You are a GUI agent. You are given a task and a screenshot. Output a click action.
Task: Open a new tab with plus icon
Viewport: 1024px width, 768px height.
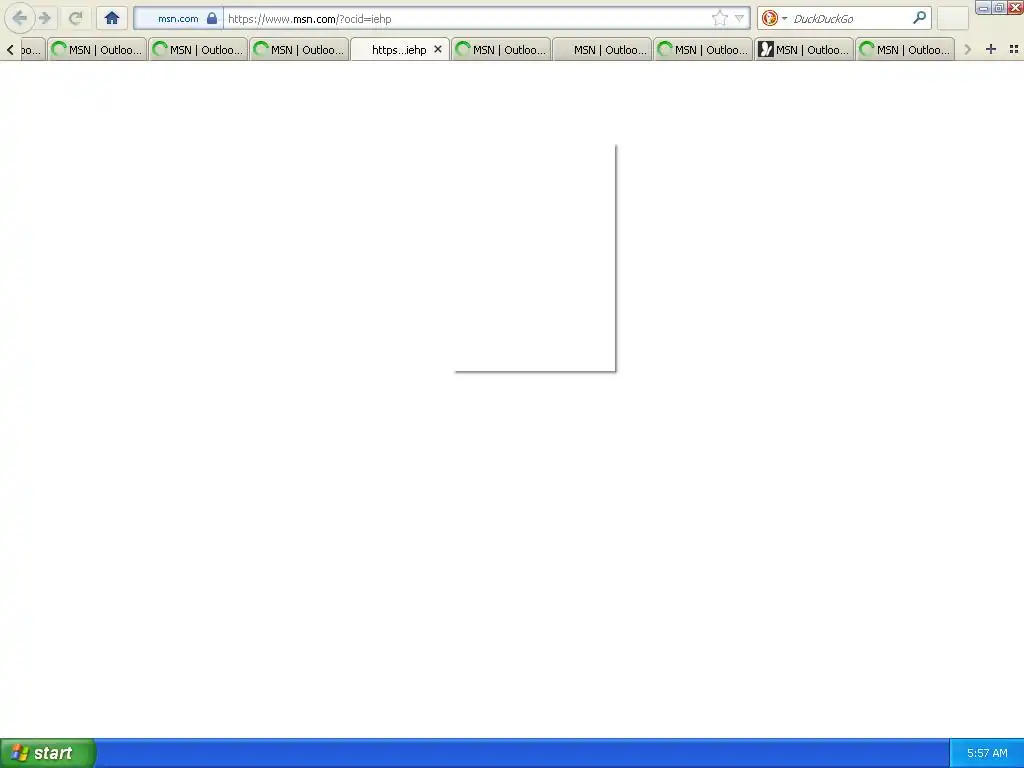[x=991, y=49]
